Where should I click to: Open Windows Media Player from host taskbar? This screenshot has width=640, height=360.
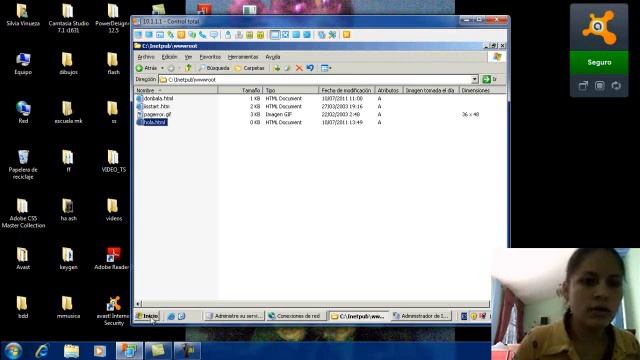(100, 351)
